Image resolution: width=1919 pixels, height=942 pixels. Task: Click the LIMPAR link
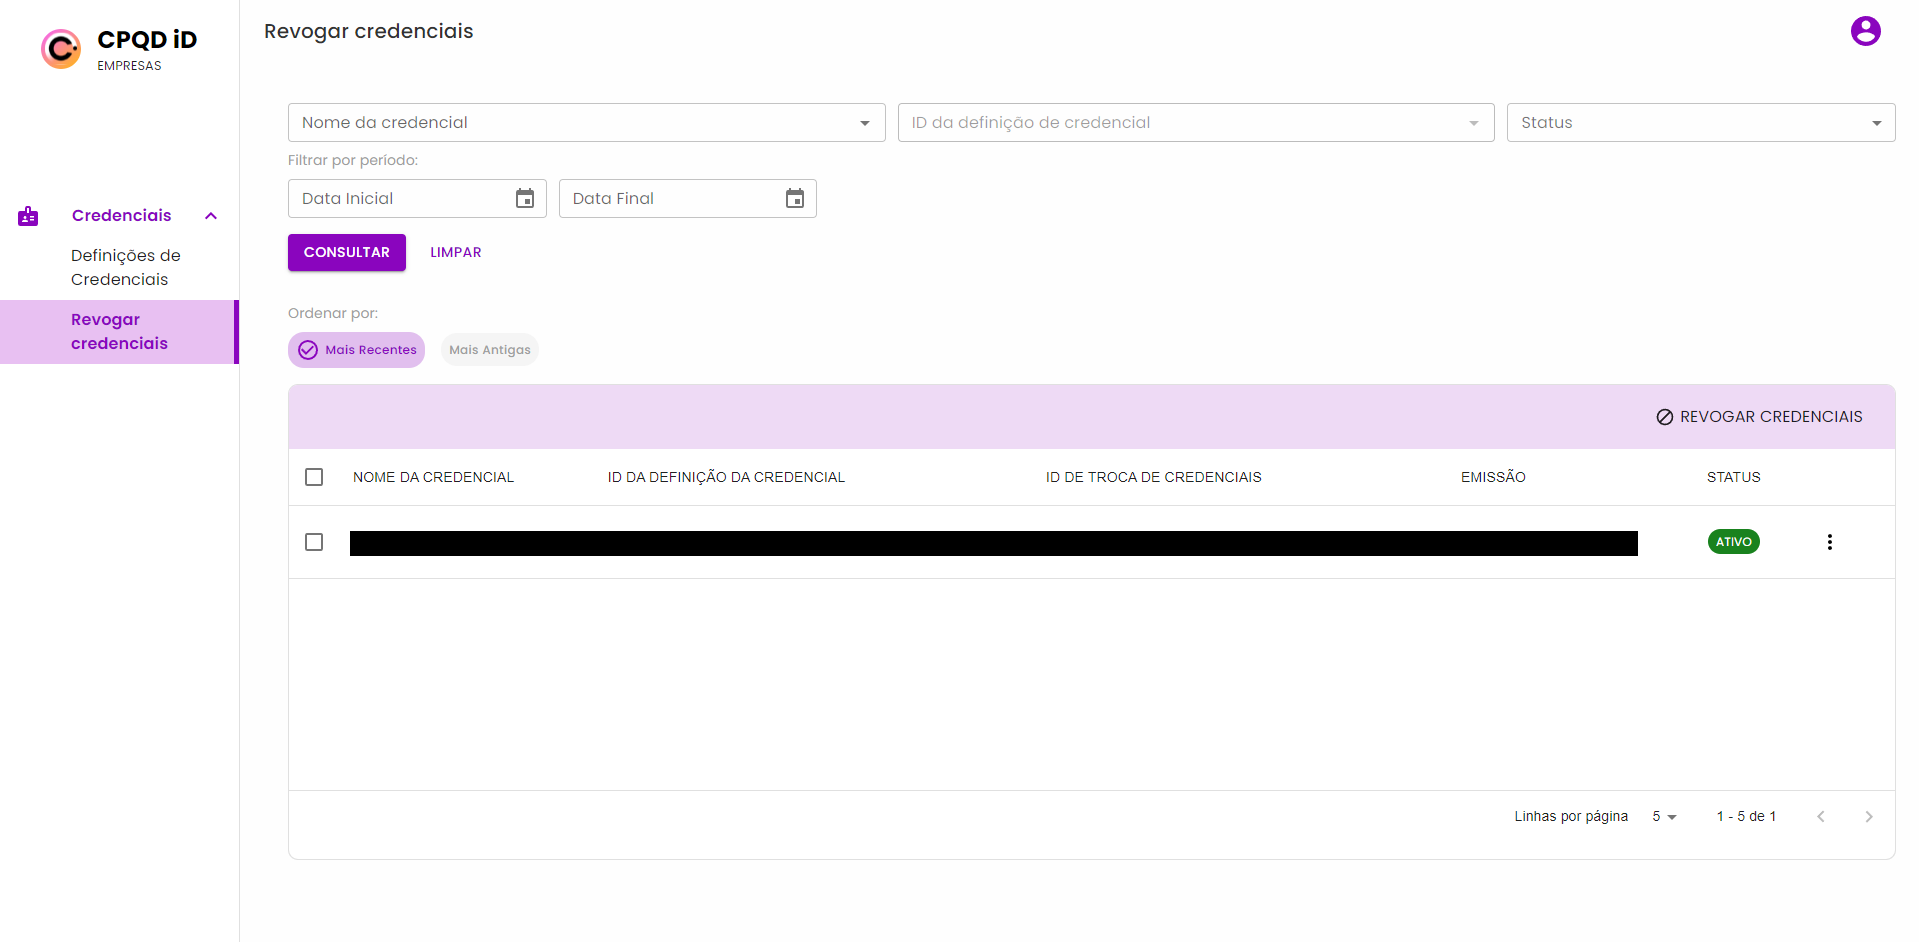click(455, 252)
